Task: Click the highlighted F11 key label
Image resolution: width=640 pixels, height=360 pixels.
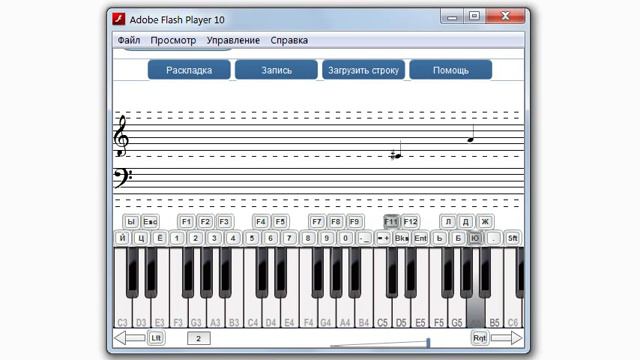Action: (x=391, y=222)
